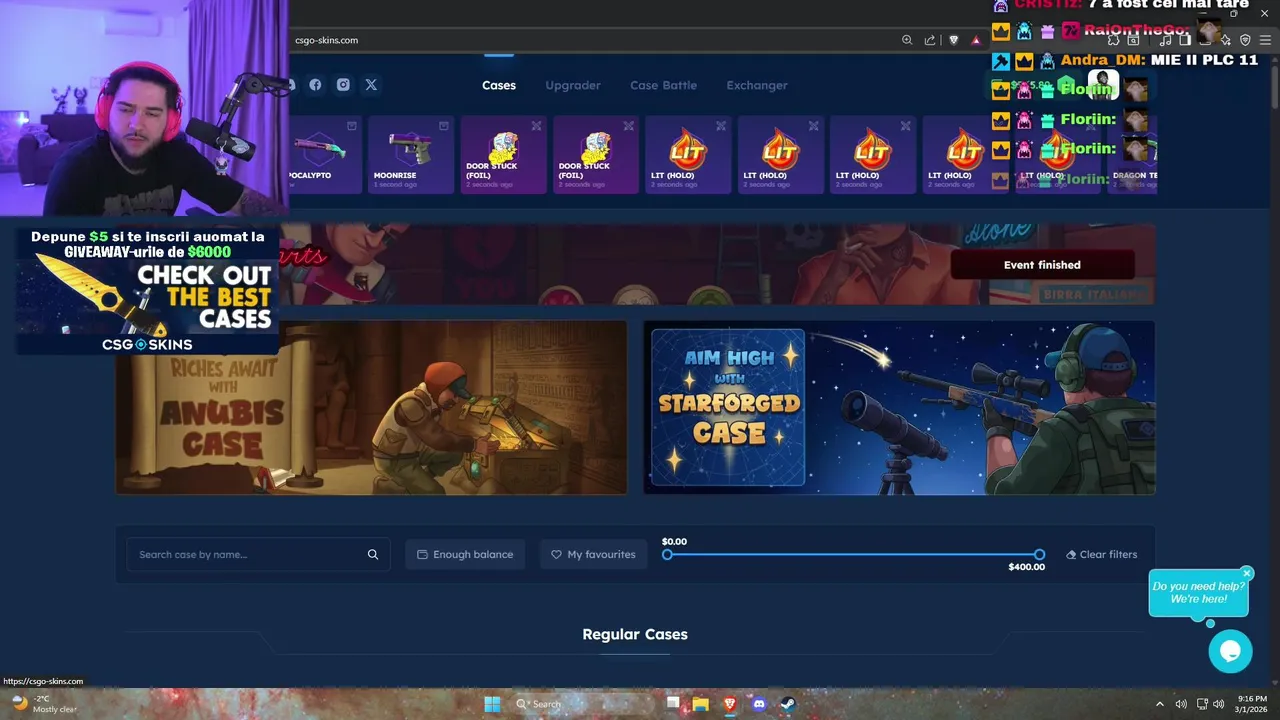Image resolution: width=1280 pixels, height=720 pixels.
Task: Click the Event finished button
Action: tap(1042, 265)
